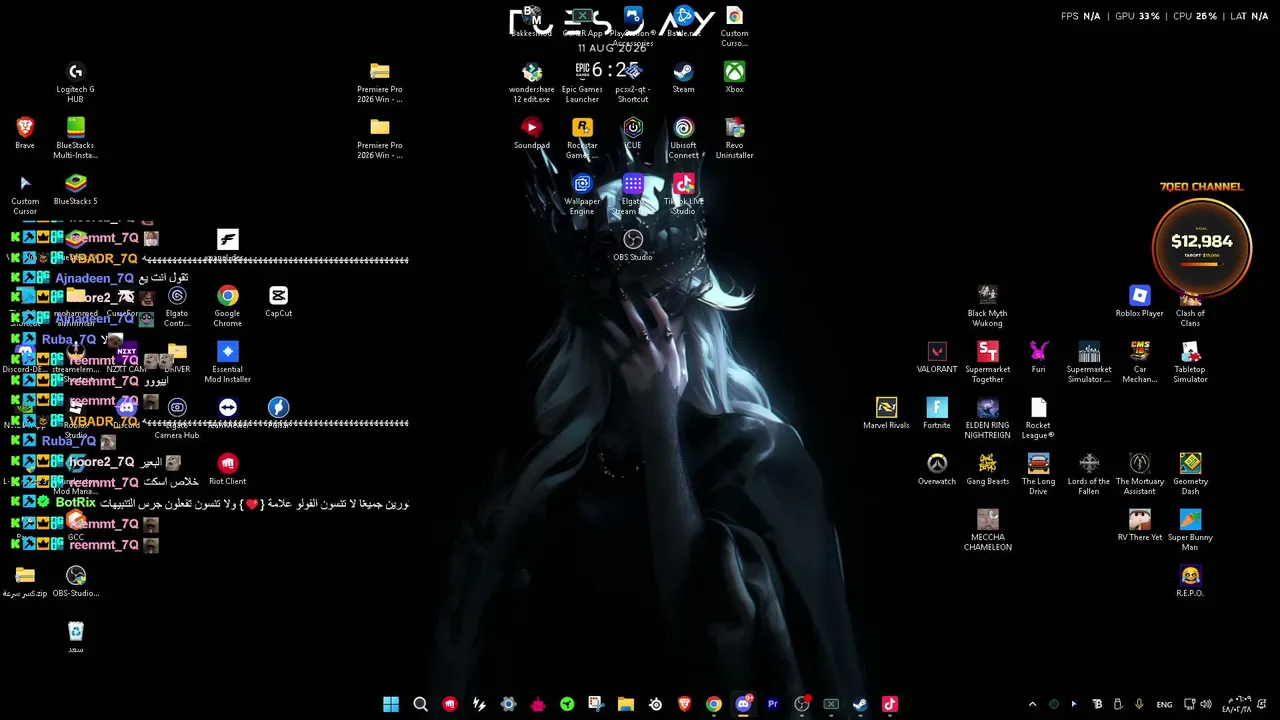
Task: Open volume control in system tray
Action: coord(1206,704)
